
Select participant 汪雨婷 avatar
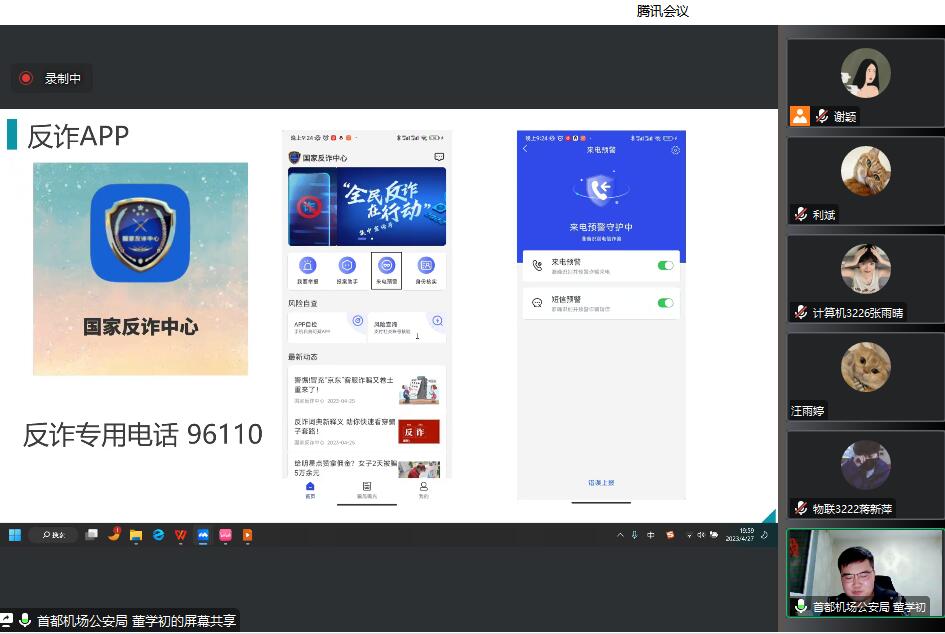(865, 367)
